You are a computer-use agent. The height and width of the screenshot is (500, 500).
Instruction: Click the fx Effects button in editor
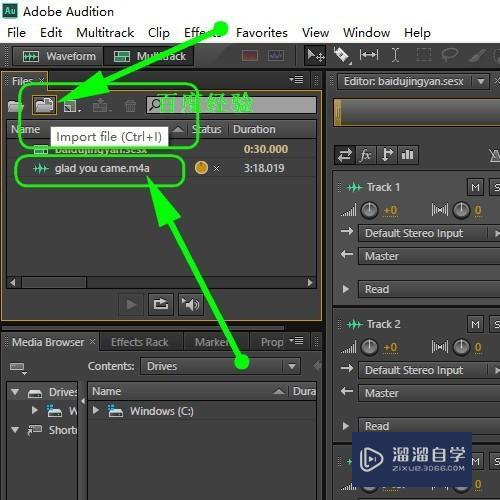366,155
